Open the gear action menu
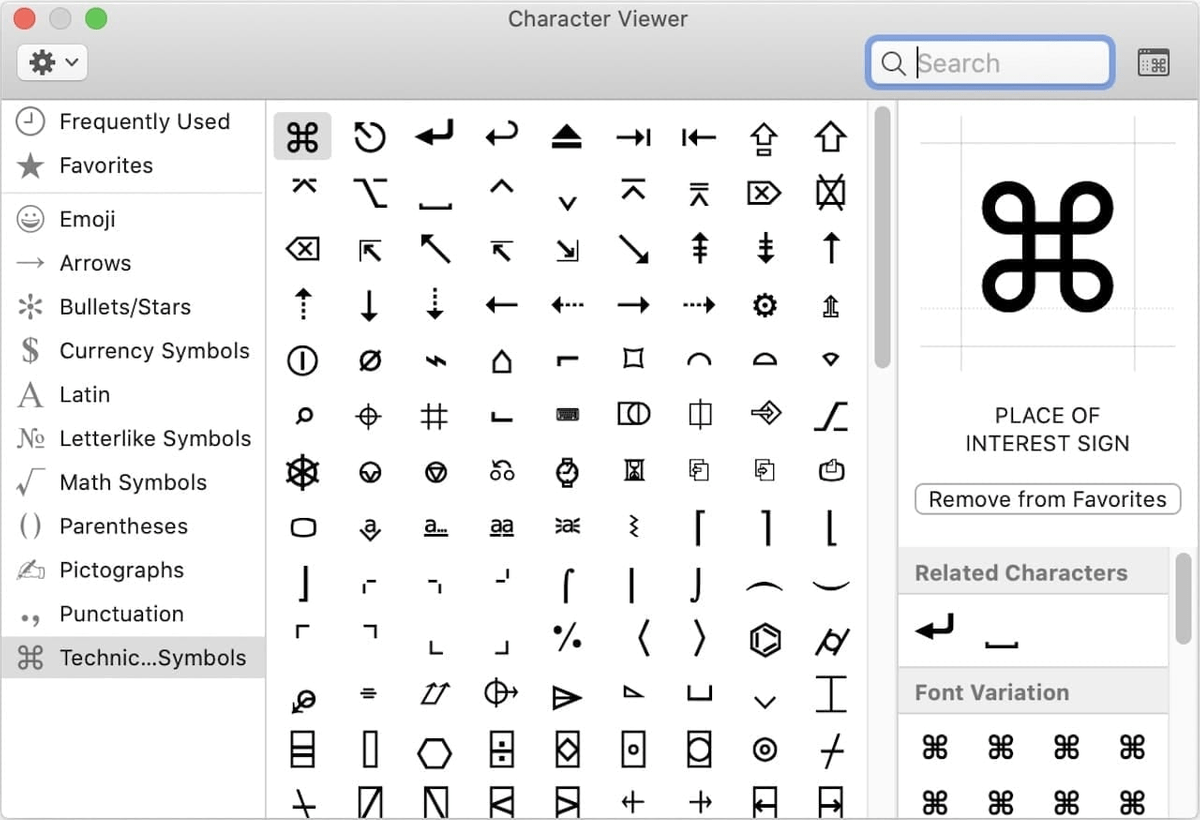This screenshot has height=820, width=1200. pyautogui.click(x=51, y=62)
